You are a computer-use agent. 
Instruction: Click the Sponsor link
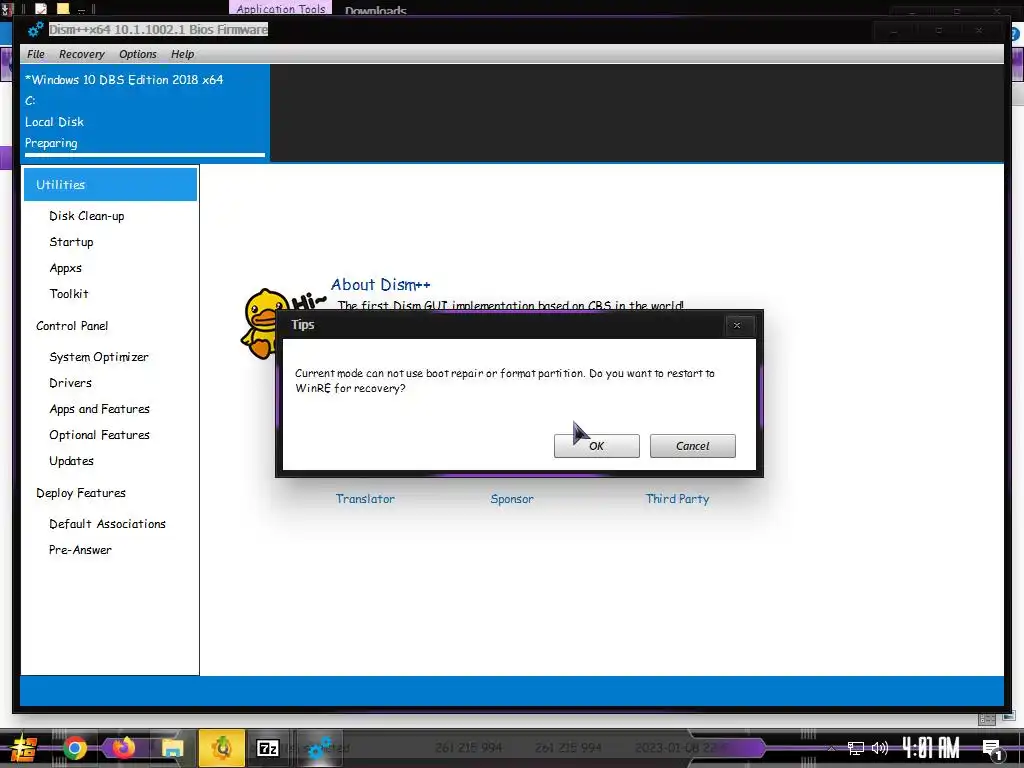(512, 499)
